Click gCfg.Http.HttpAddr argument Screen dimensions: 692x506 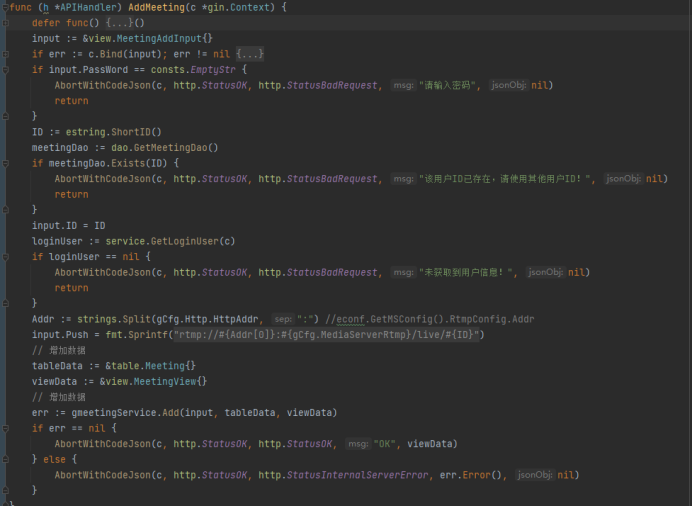point(207,319)
